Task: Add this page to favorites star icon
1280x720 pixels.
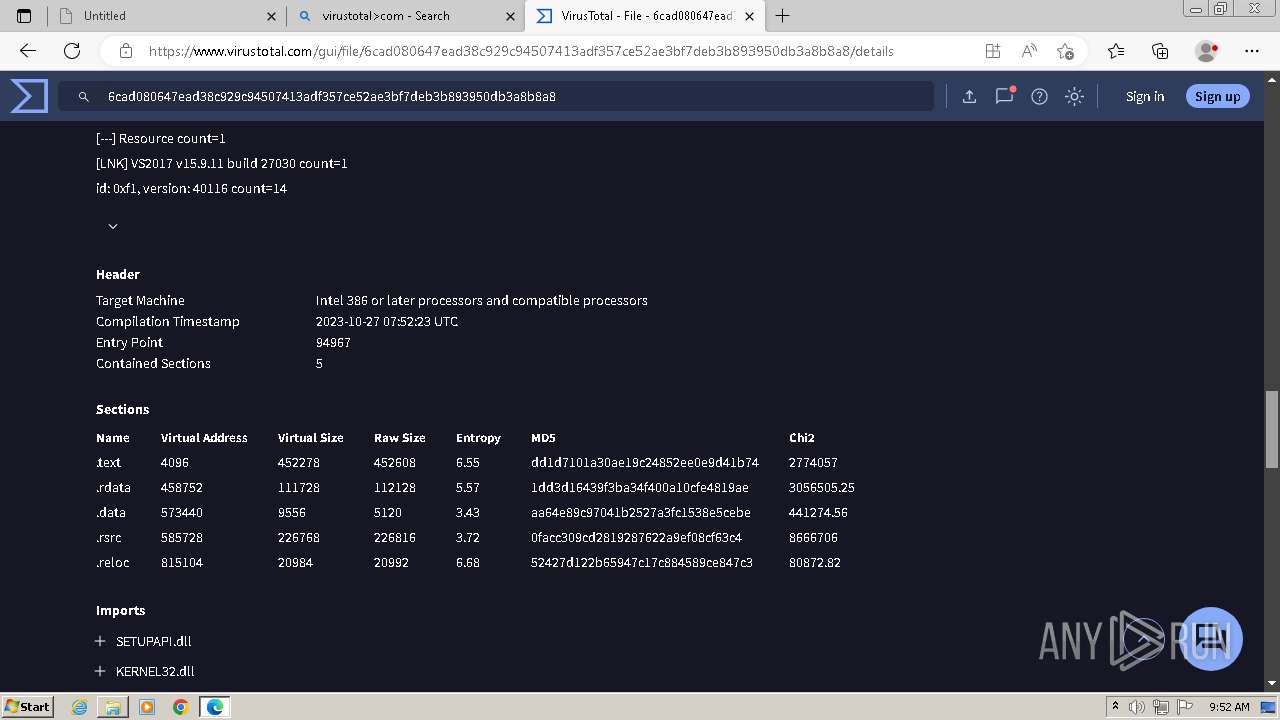Action: click(x=1065, y=51)
